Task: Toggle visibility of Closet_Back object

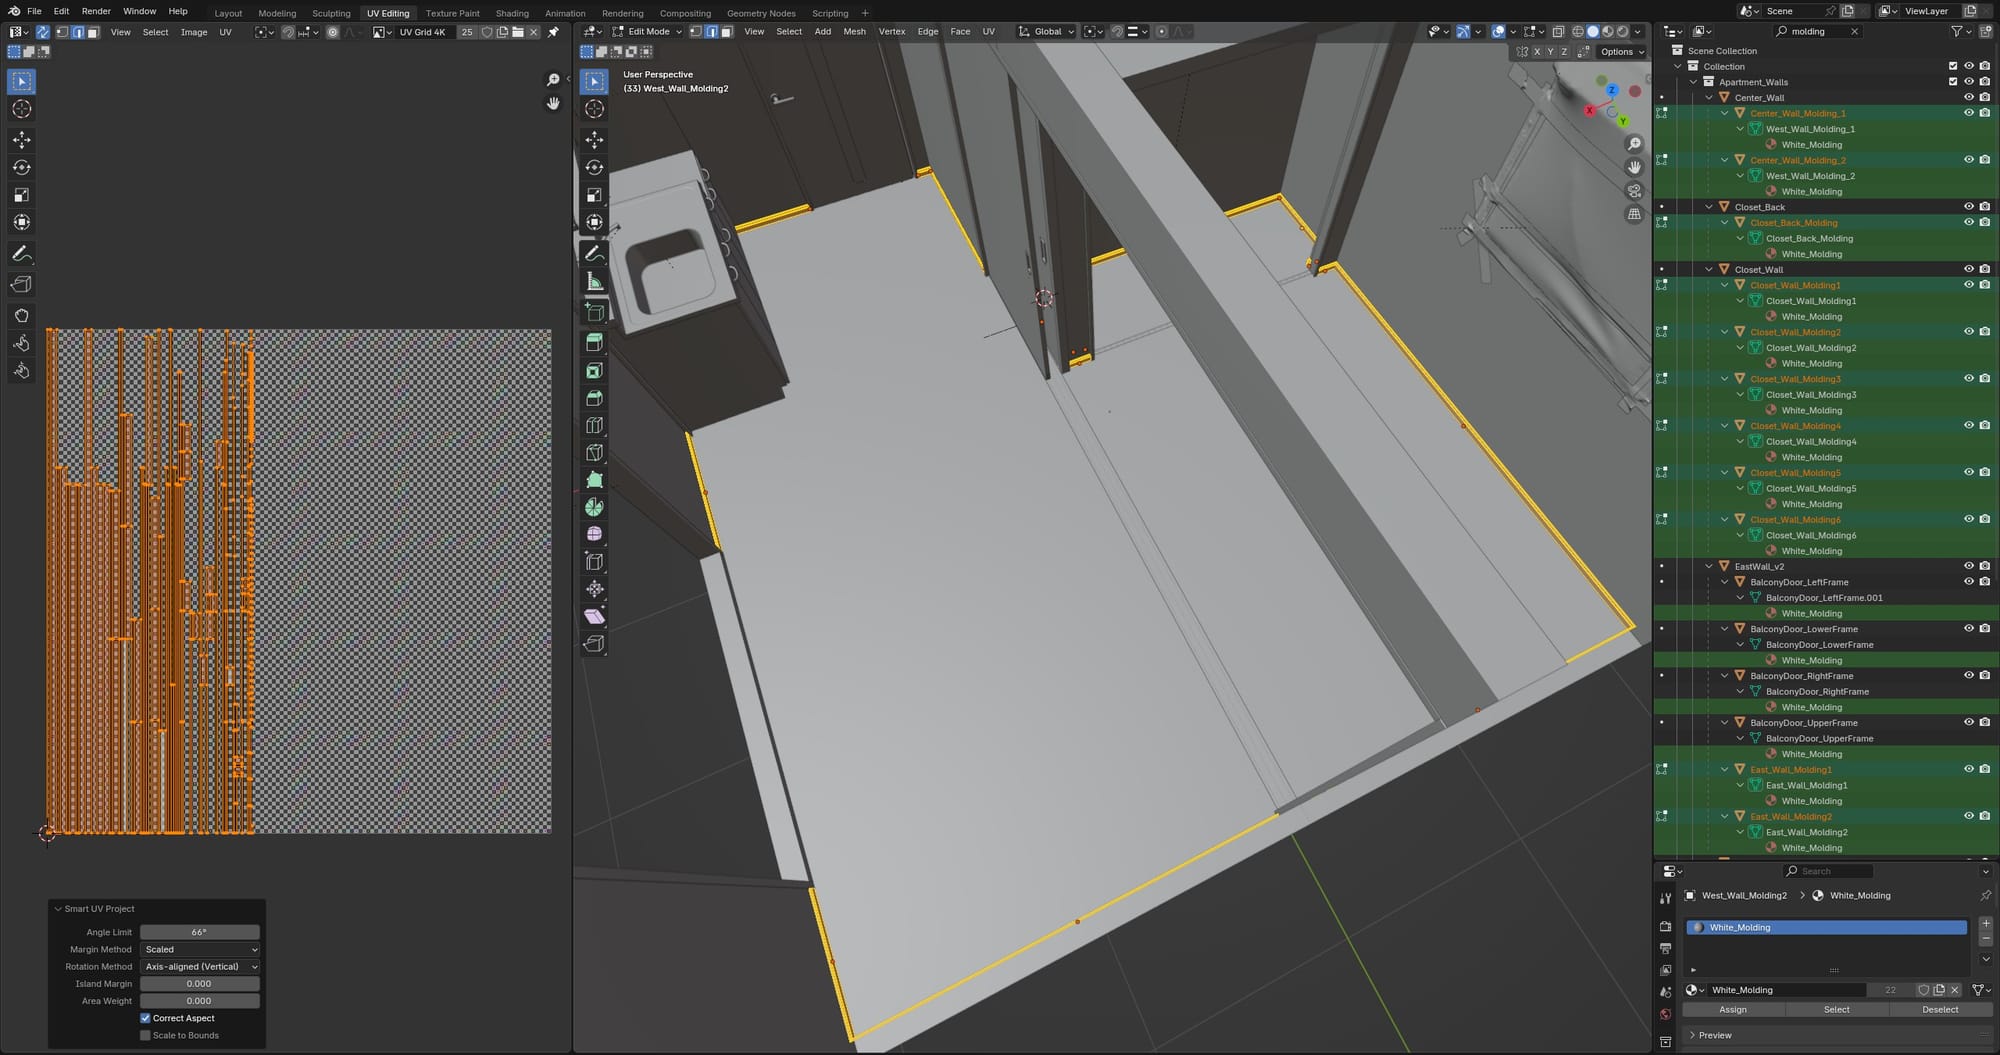Action: pos(1969,207)
